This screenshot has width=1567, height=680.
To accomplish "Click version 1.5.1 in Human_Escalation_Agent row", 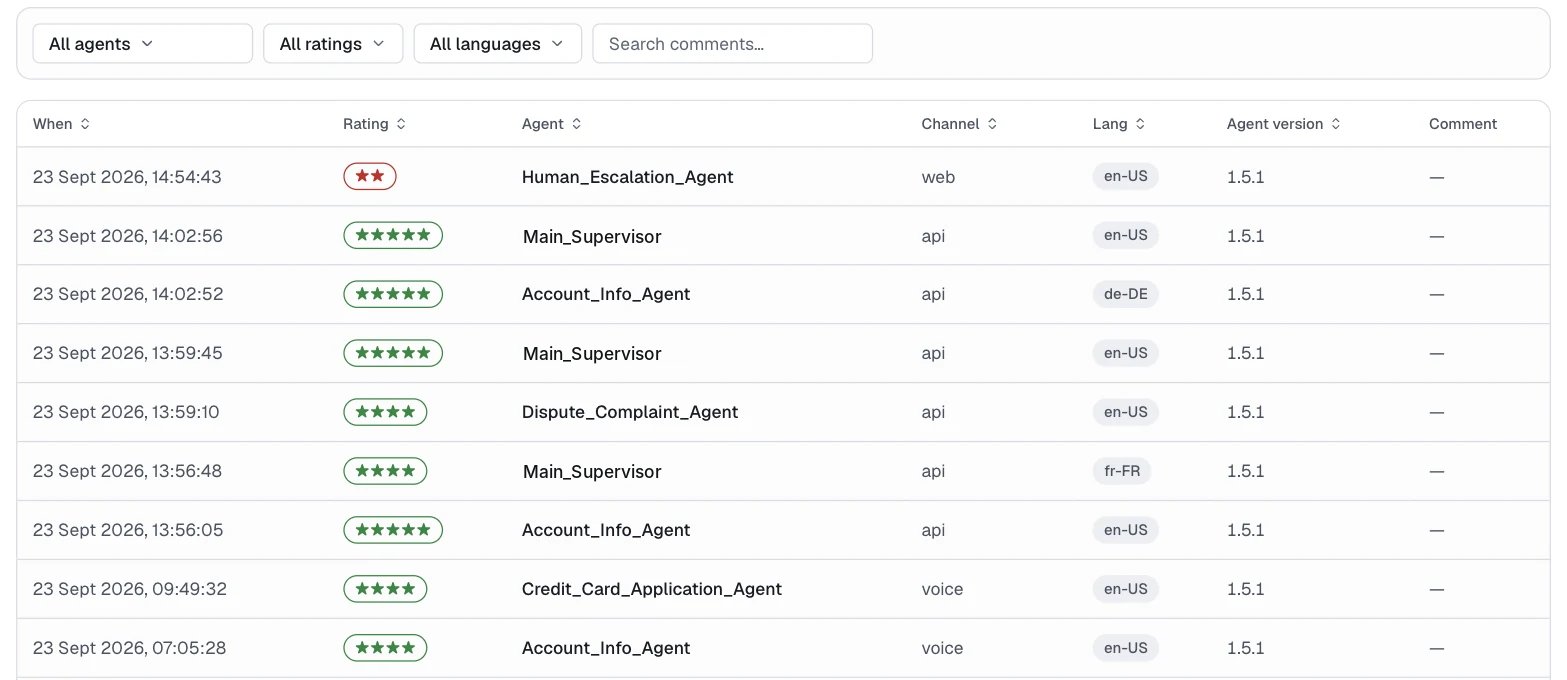I will click(1246, 177).
